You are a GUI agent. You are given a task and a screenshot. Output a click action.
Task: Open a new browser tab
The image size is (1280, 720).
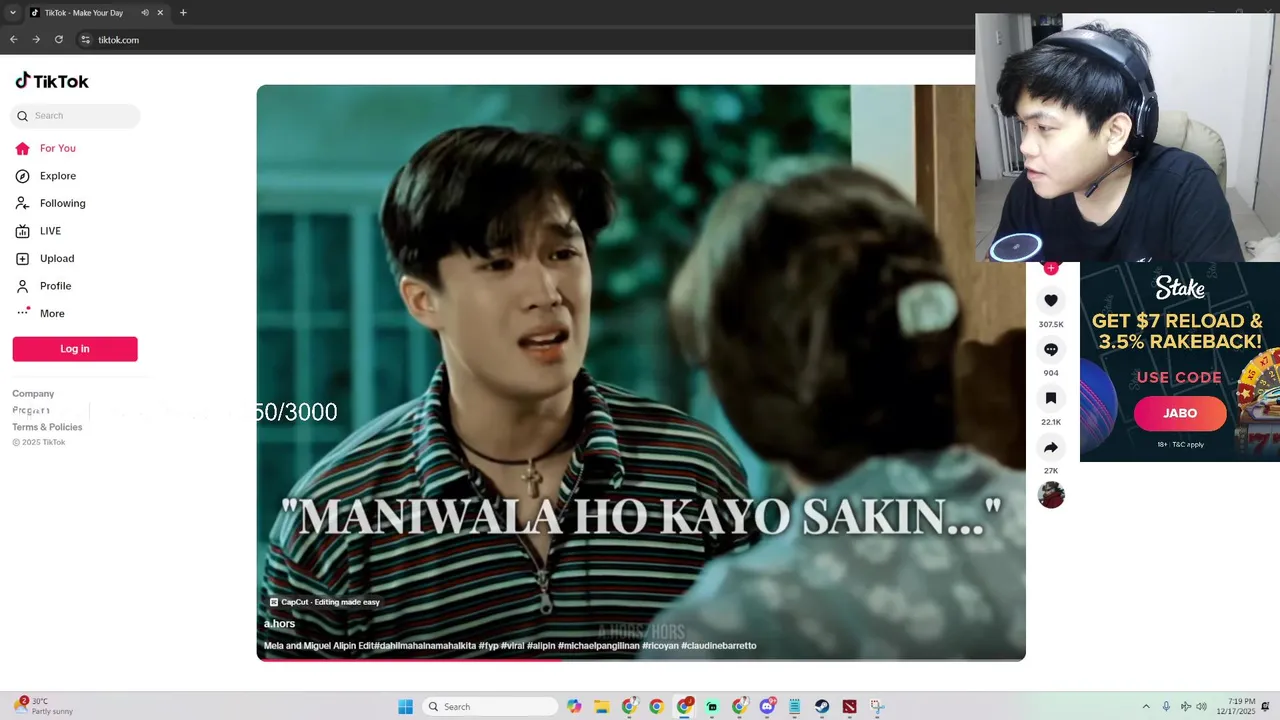[x=183, y=13]
